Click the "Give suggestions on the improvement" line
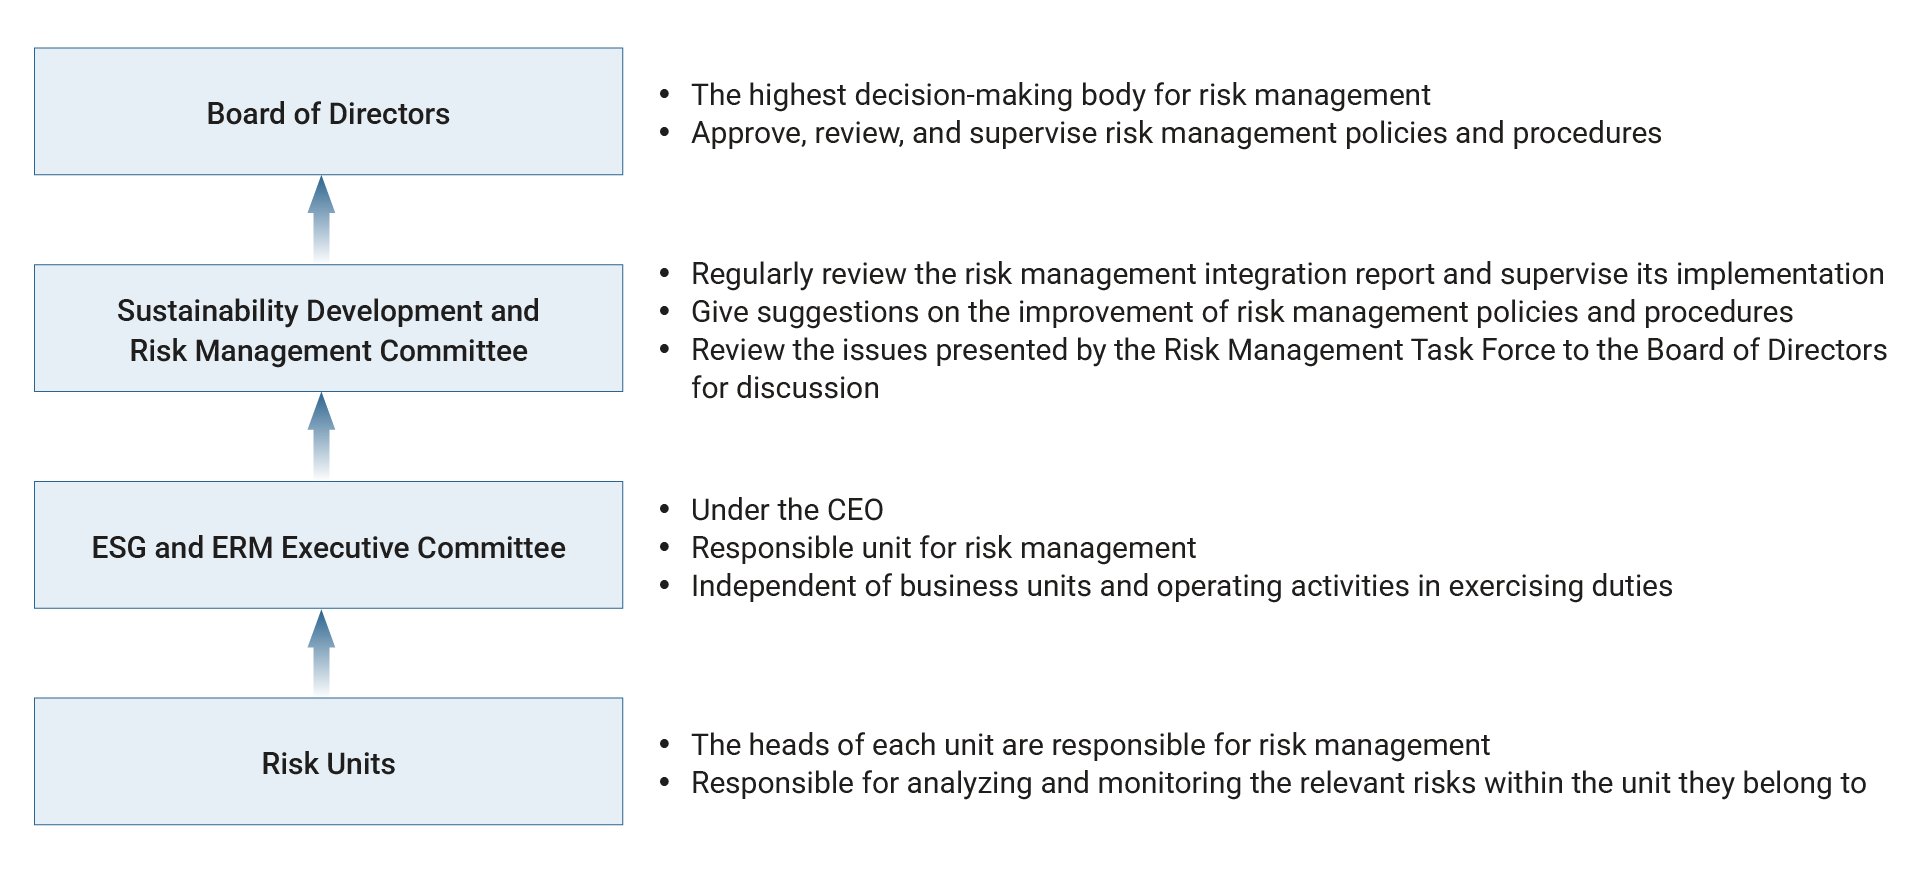The width and height of the screenshot is (1922, 874). pyautogui.click(x=1241, y=312)
